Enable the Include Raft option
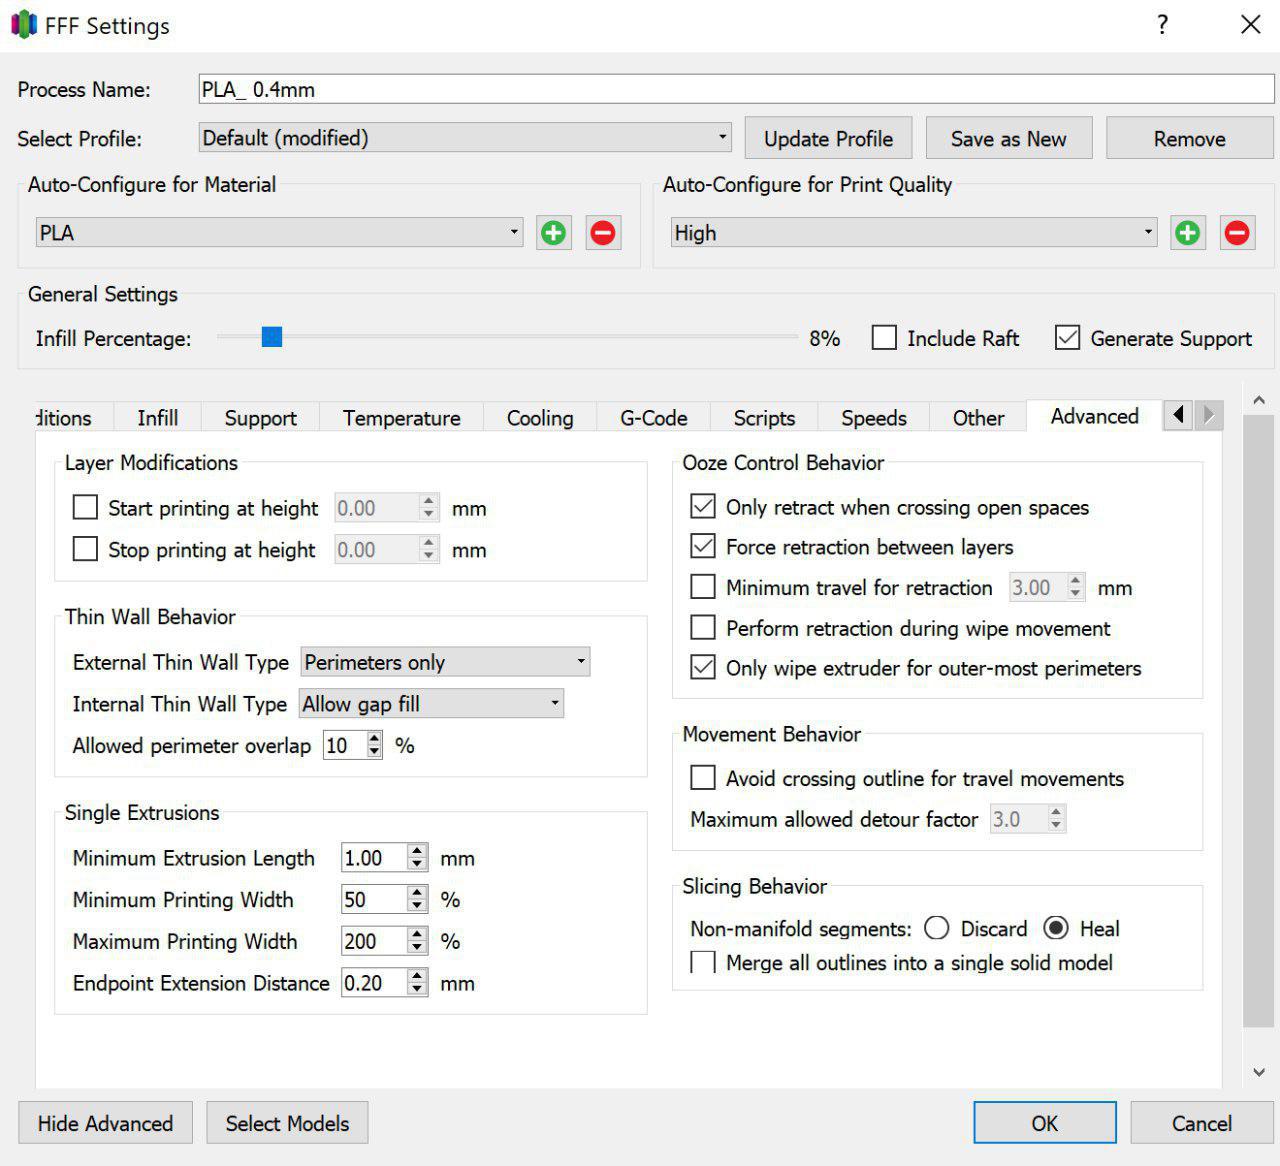1280x1166 pixels. (x=884, y=338)
